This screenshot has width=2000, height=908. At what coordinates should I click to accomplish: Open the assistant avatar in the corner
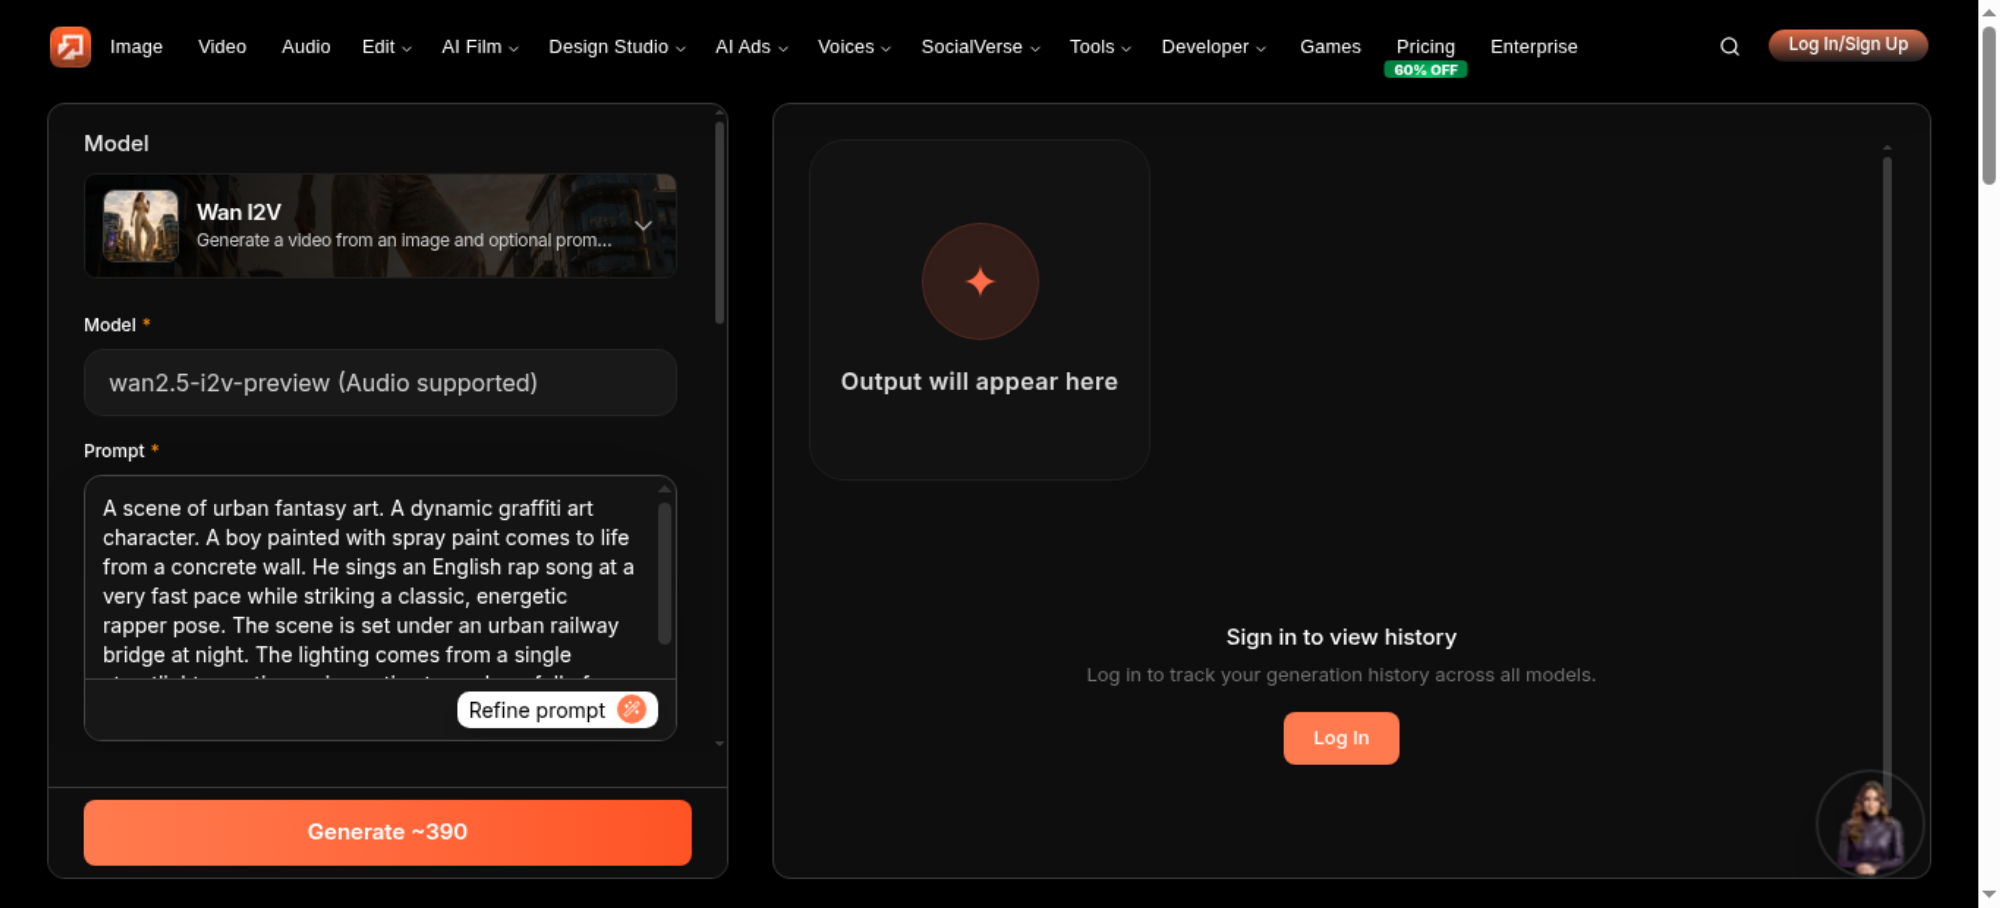pyautogui.click(x=1869, y=824)
